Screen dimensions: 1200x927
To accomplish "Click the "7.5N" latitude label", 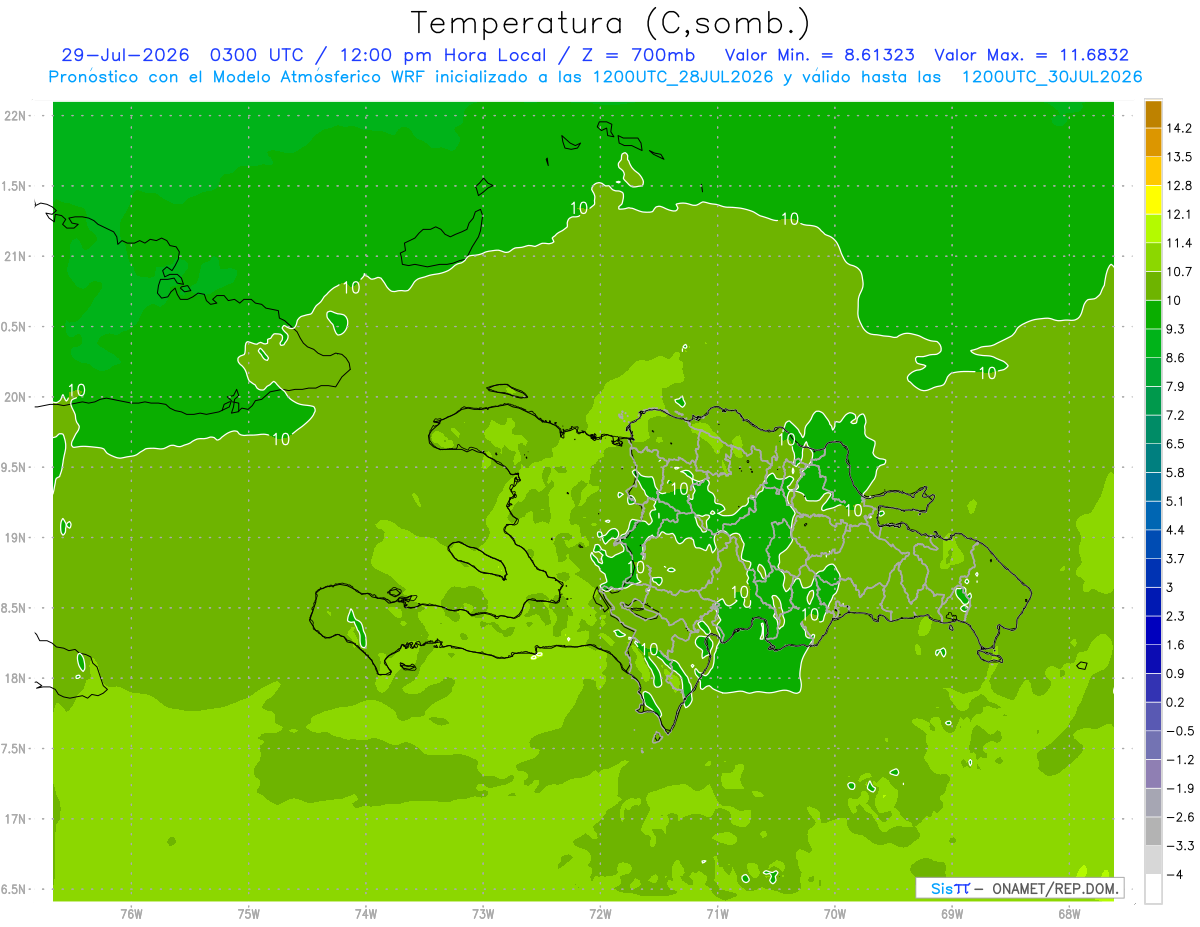I will [16, 749].
